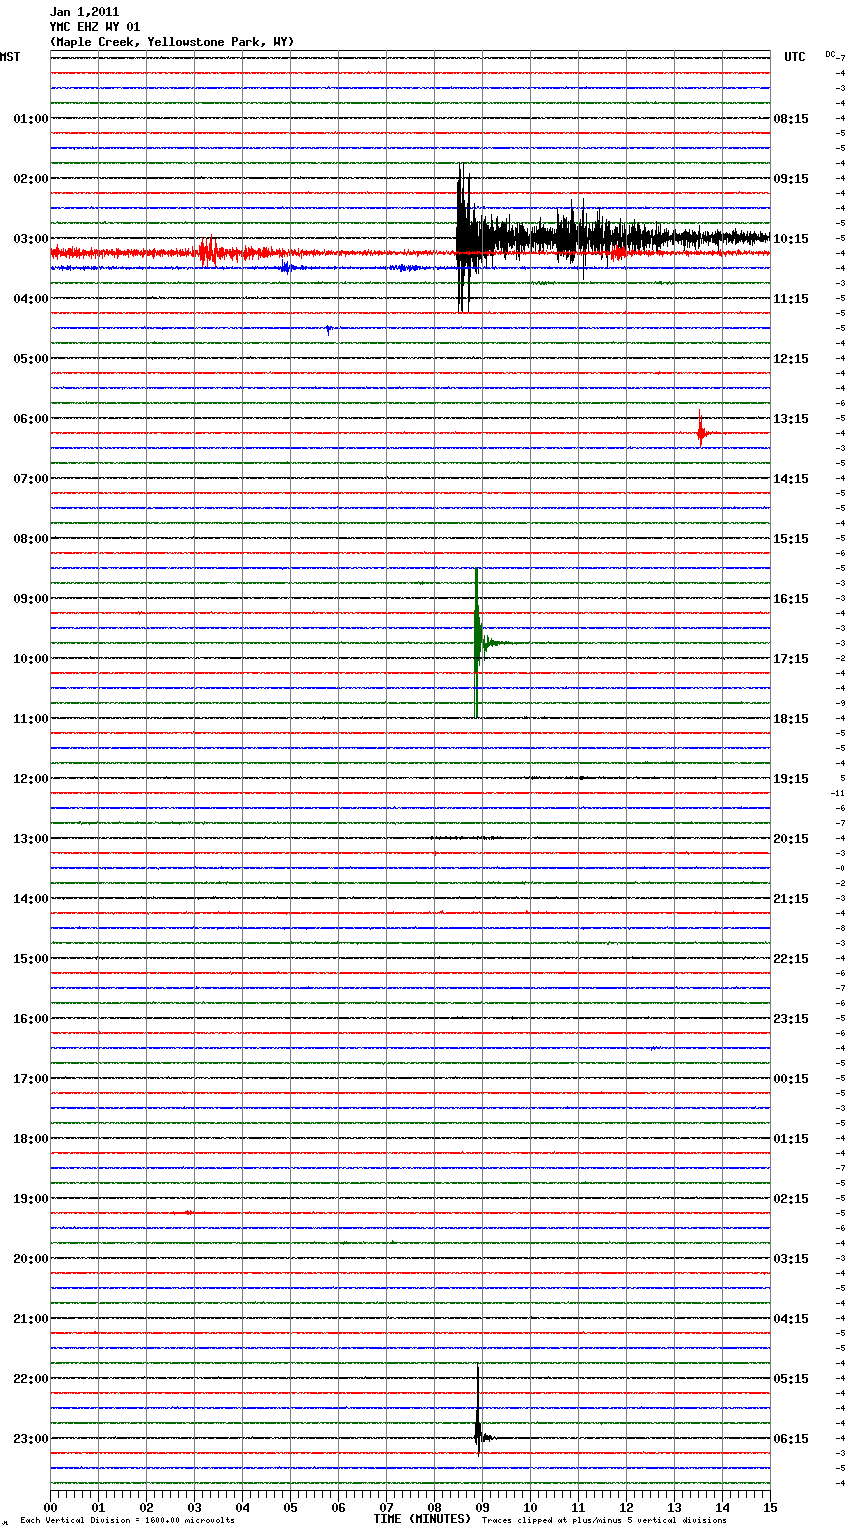Select the 15:00 MST time label
Image resolution: width=850 pixels, height=1534 pixels.
31,958
